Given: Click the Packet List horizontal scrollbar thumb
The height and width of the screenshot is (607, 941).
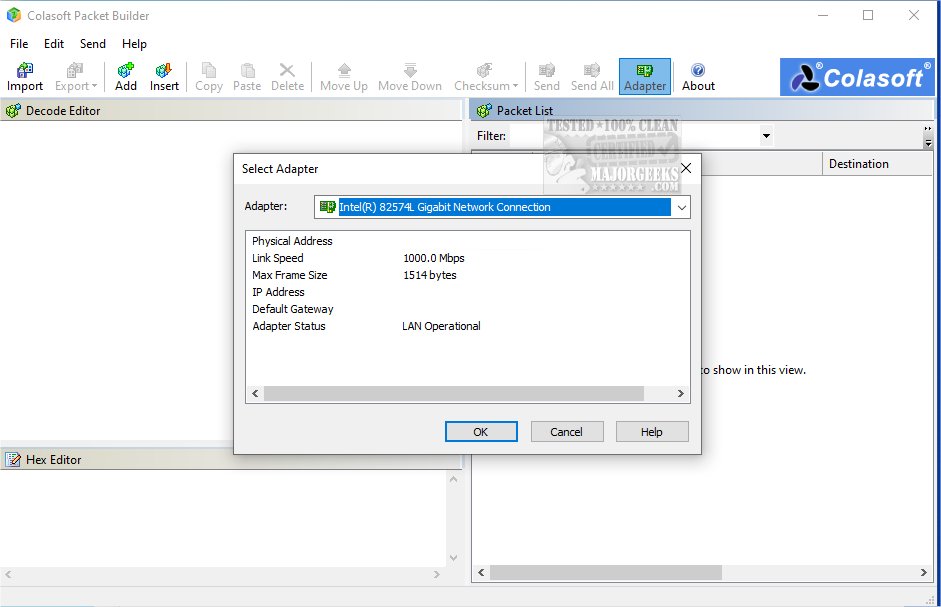Looking at the screenshot, I should click(606, 573).
